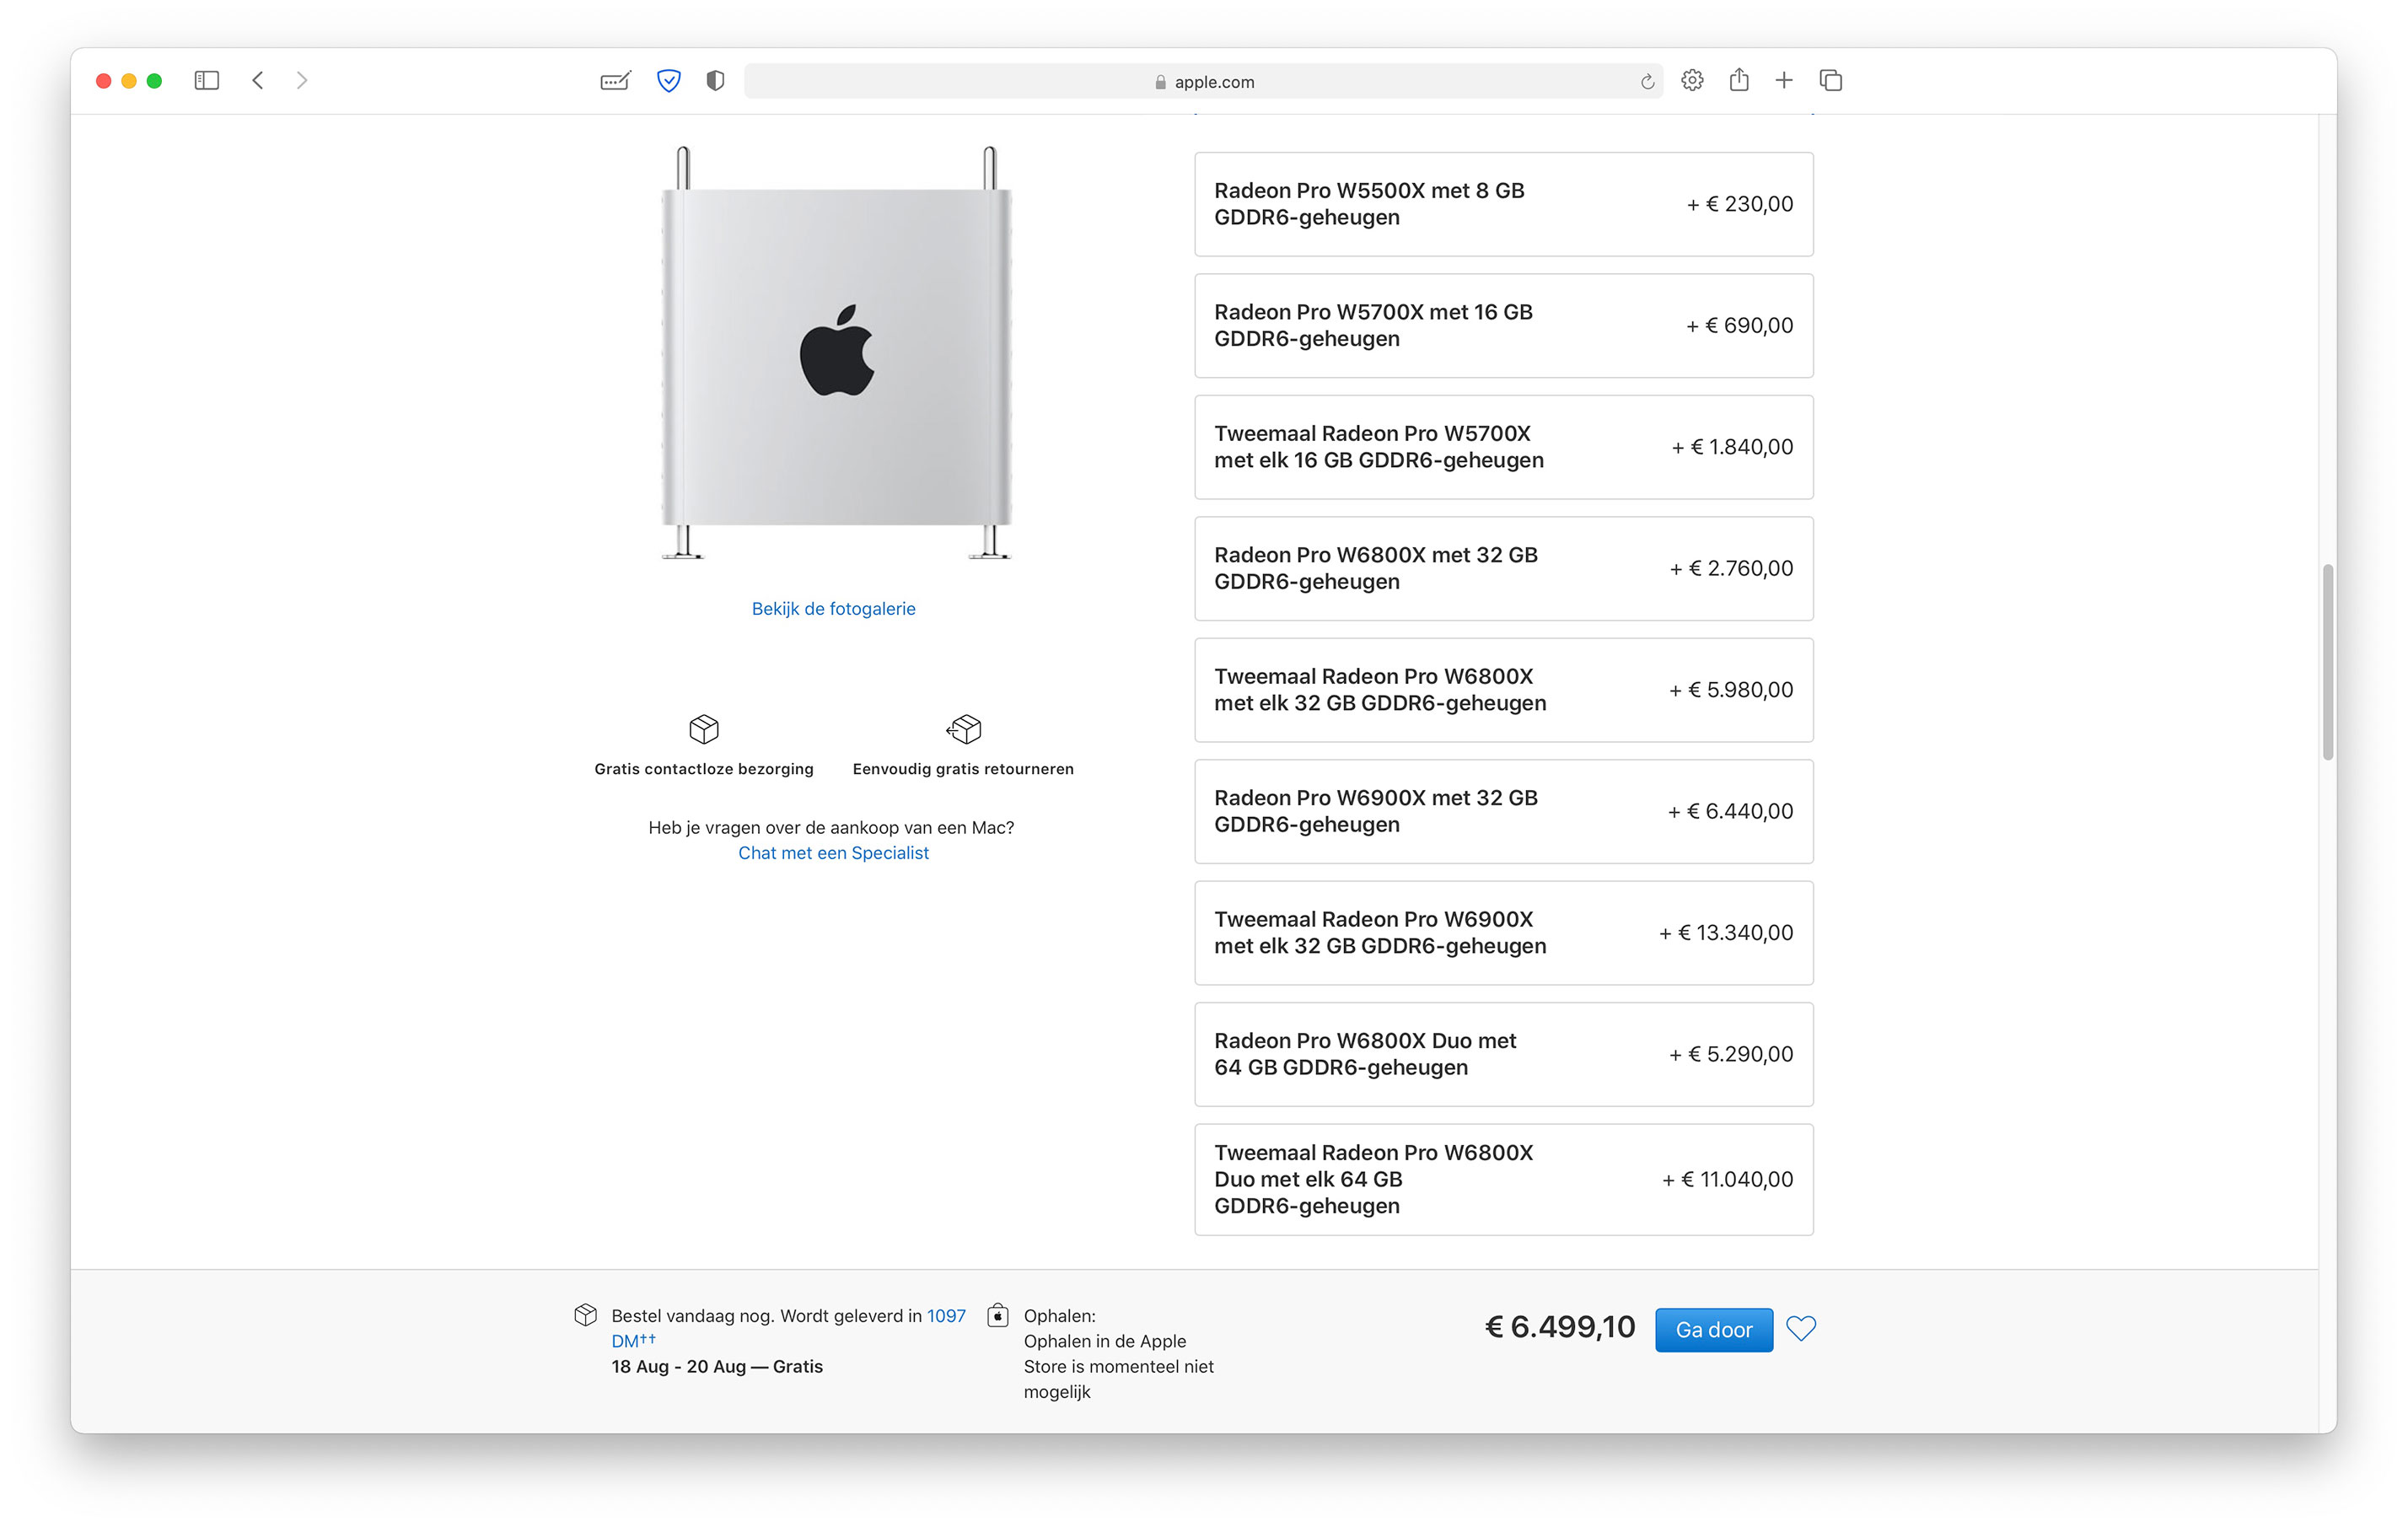
Task: Click the total price € 6.499,10
Action: coord(1560,1327)
